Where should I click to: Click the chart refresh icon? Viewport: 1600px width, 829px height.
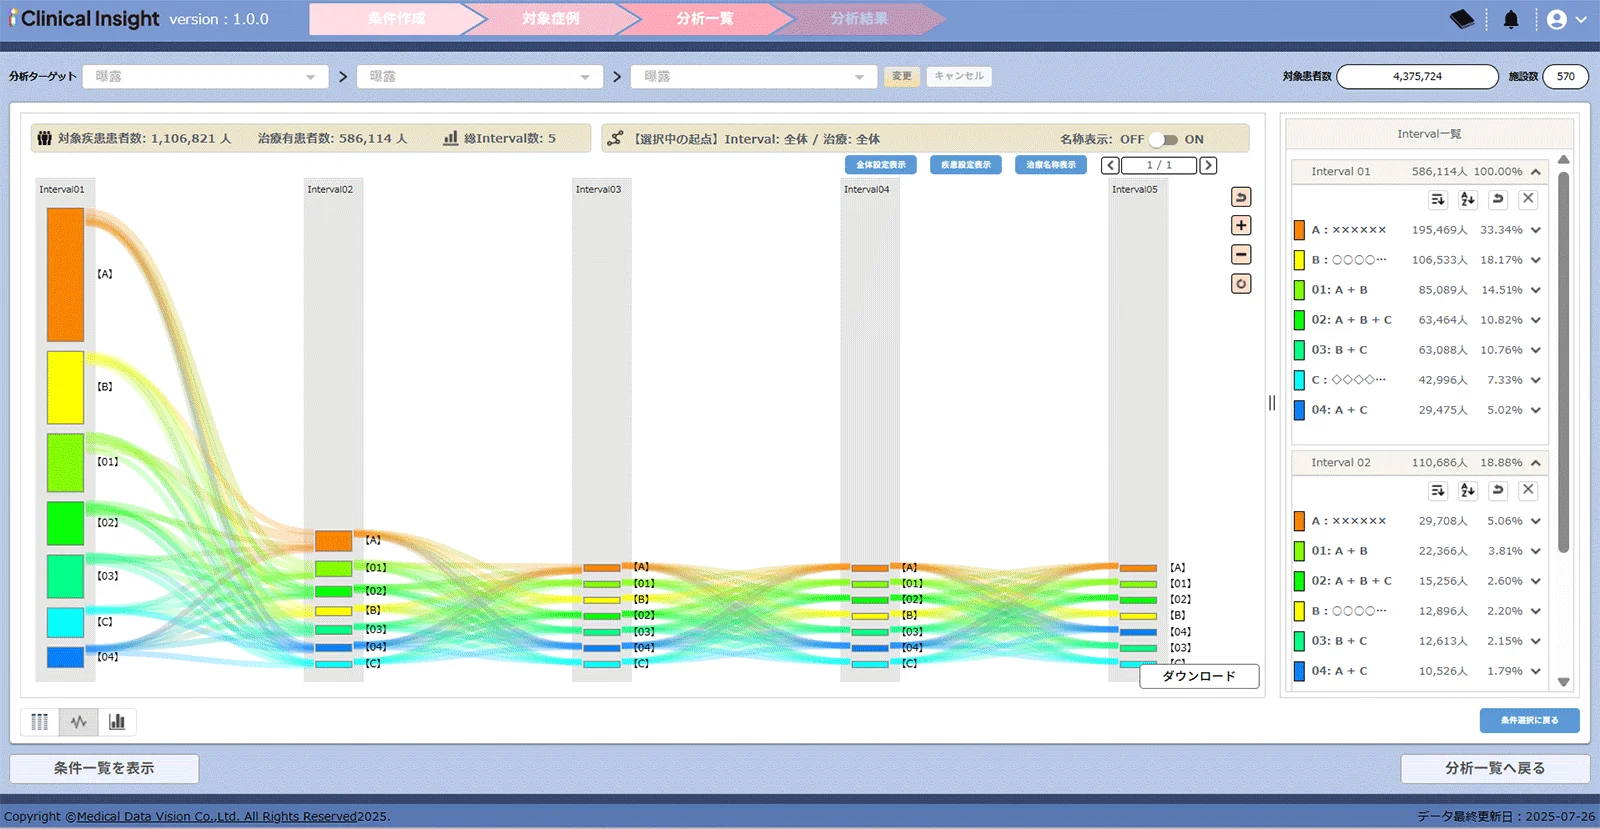click(x=1241, y=284)
